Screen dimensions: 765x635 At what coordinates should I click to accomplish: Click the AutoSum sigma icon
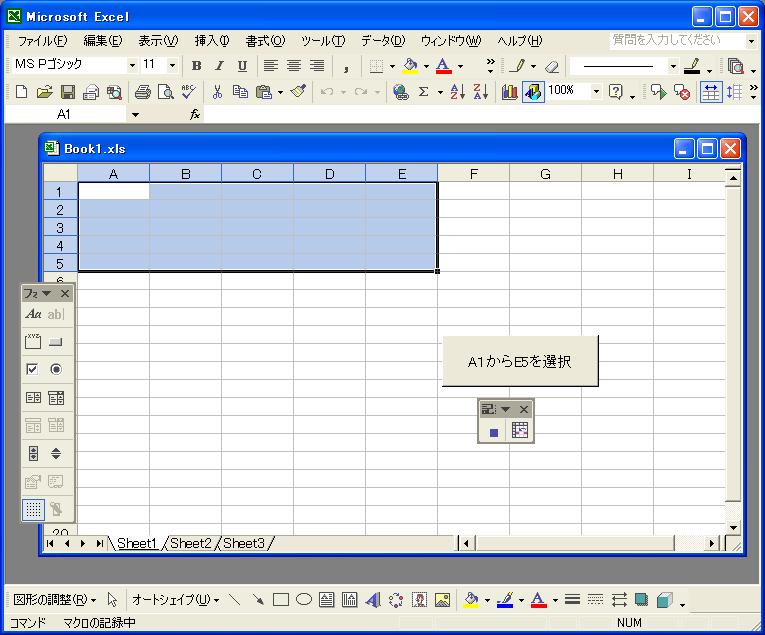point(423,91)
